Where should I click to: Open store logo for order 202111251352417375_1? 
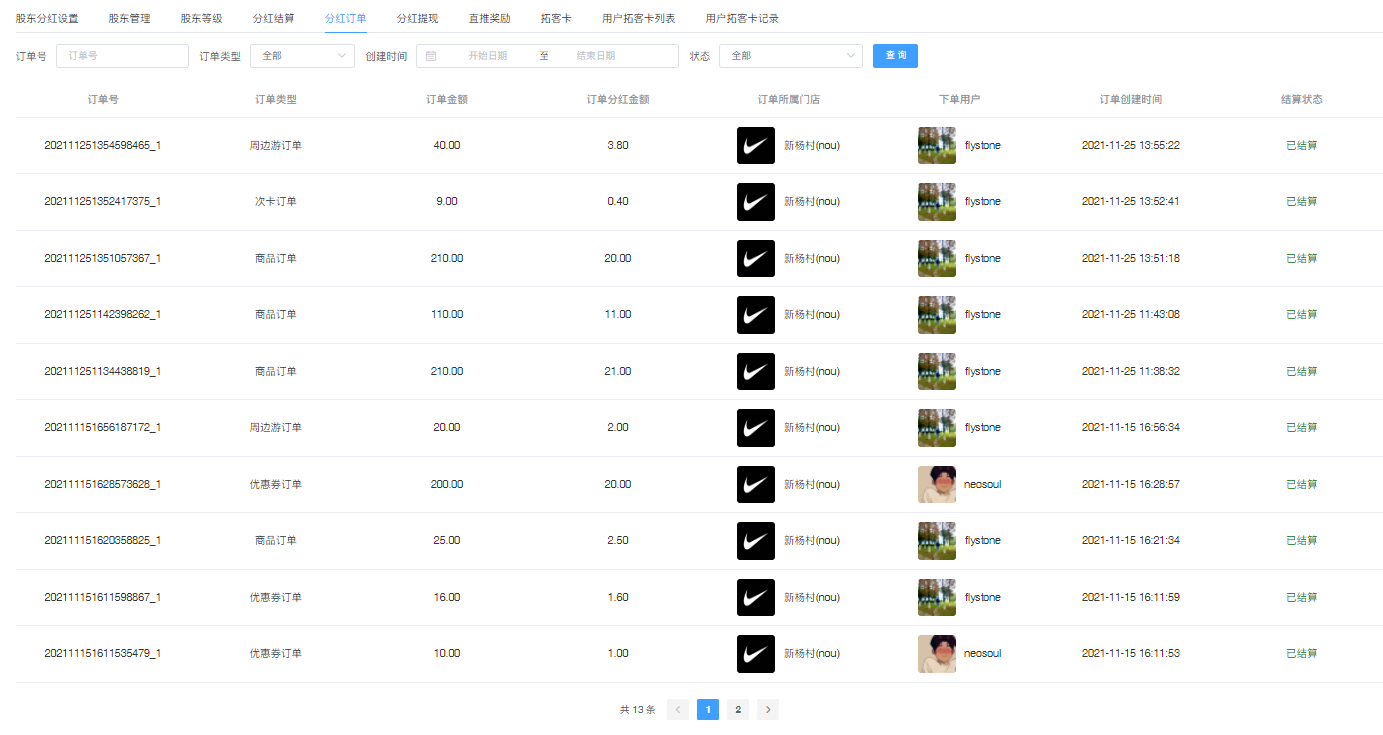tap(756, 202)
